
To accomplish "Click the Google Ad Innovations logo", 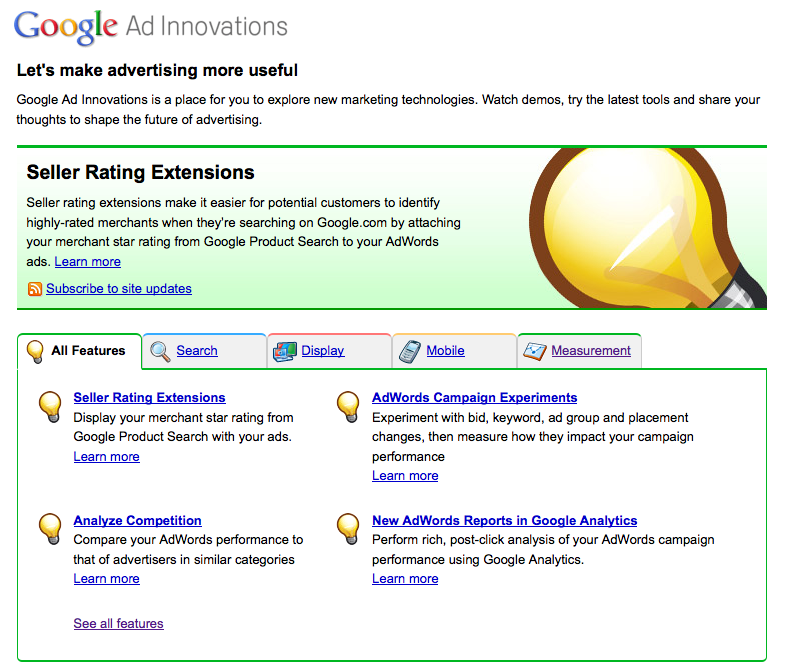I will (151, 26).
